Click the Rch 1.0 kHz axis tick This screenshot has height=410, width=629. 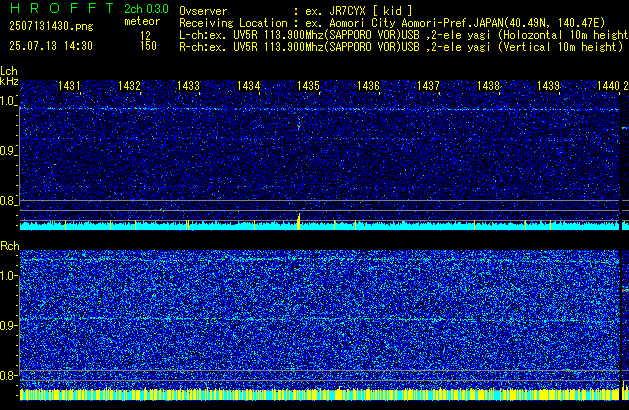(x=8, y=276)
